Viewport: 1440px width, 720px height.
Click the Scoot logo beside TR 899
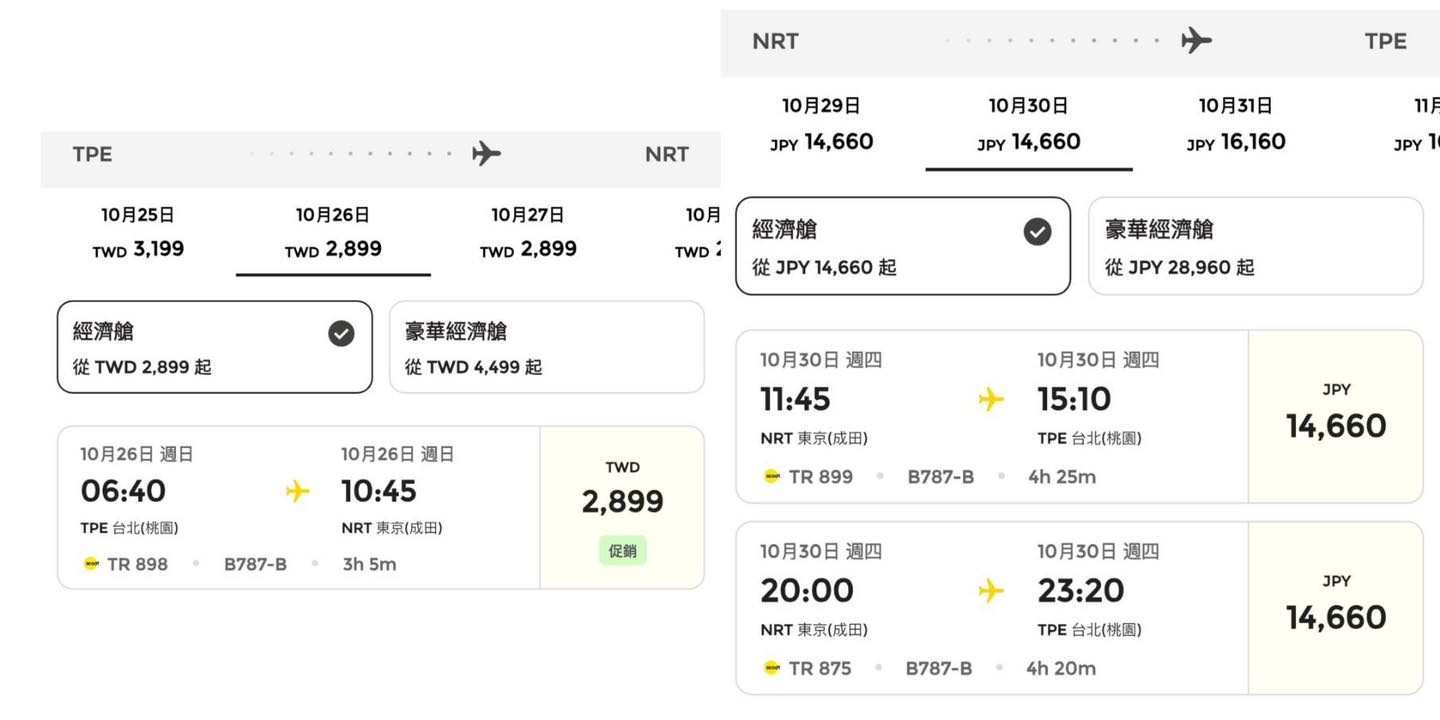click(x=771, y=477)
